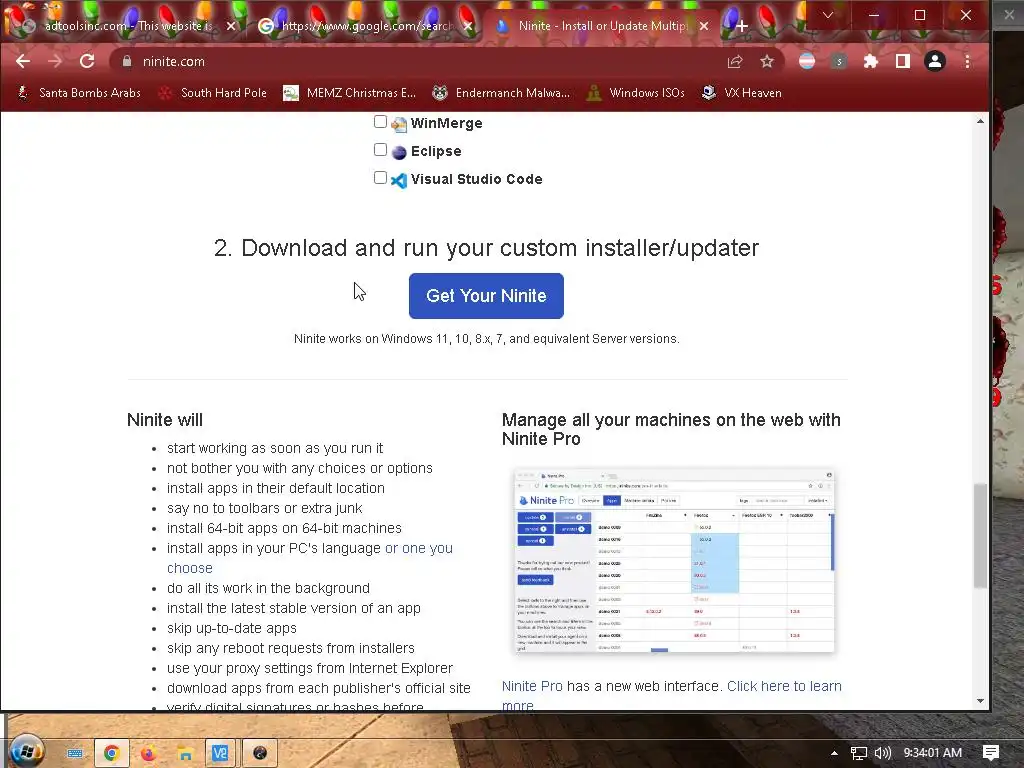The image size is (1024, 768).
Task: Check the WinMerge checkbox
Action: coord(380,121)
